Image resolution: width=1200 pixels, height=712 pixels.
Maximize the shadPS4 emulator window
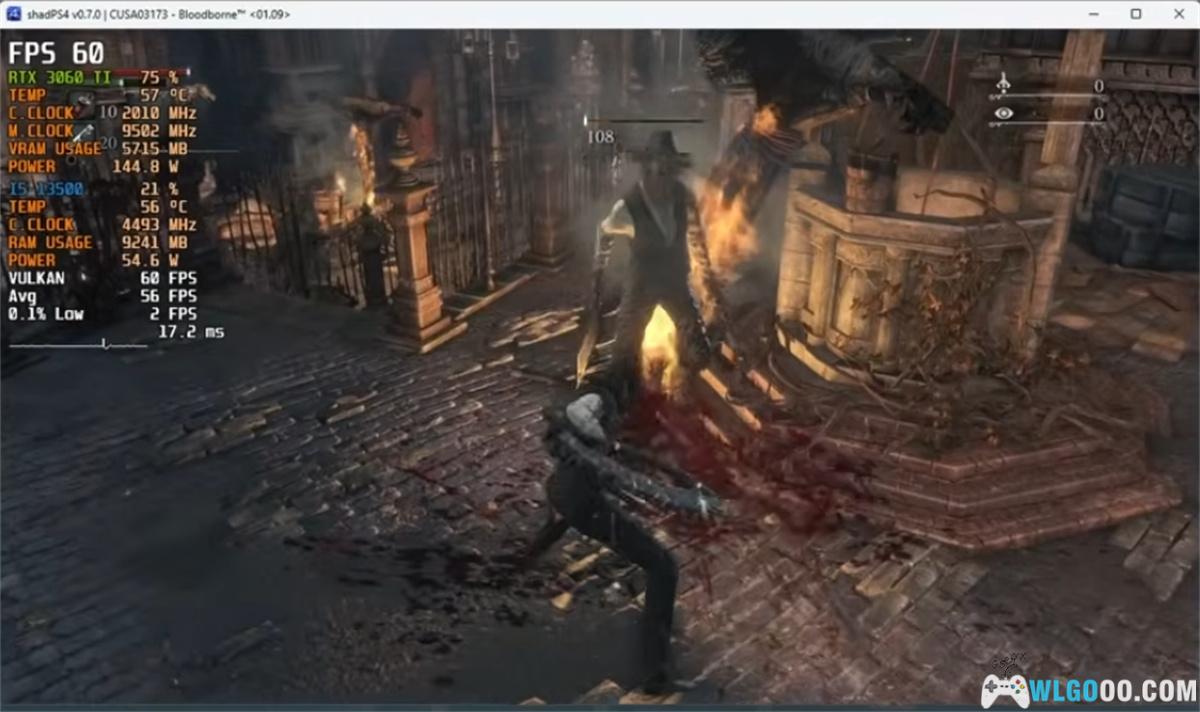1136,13
